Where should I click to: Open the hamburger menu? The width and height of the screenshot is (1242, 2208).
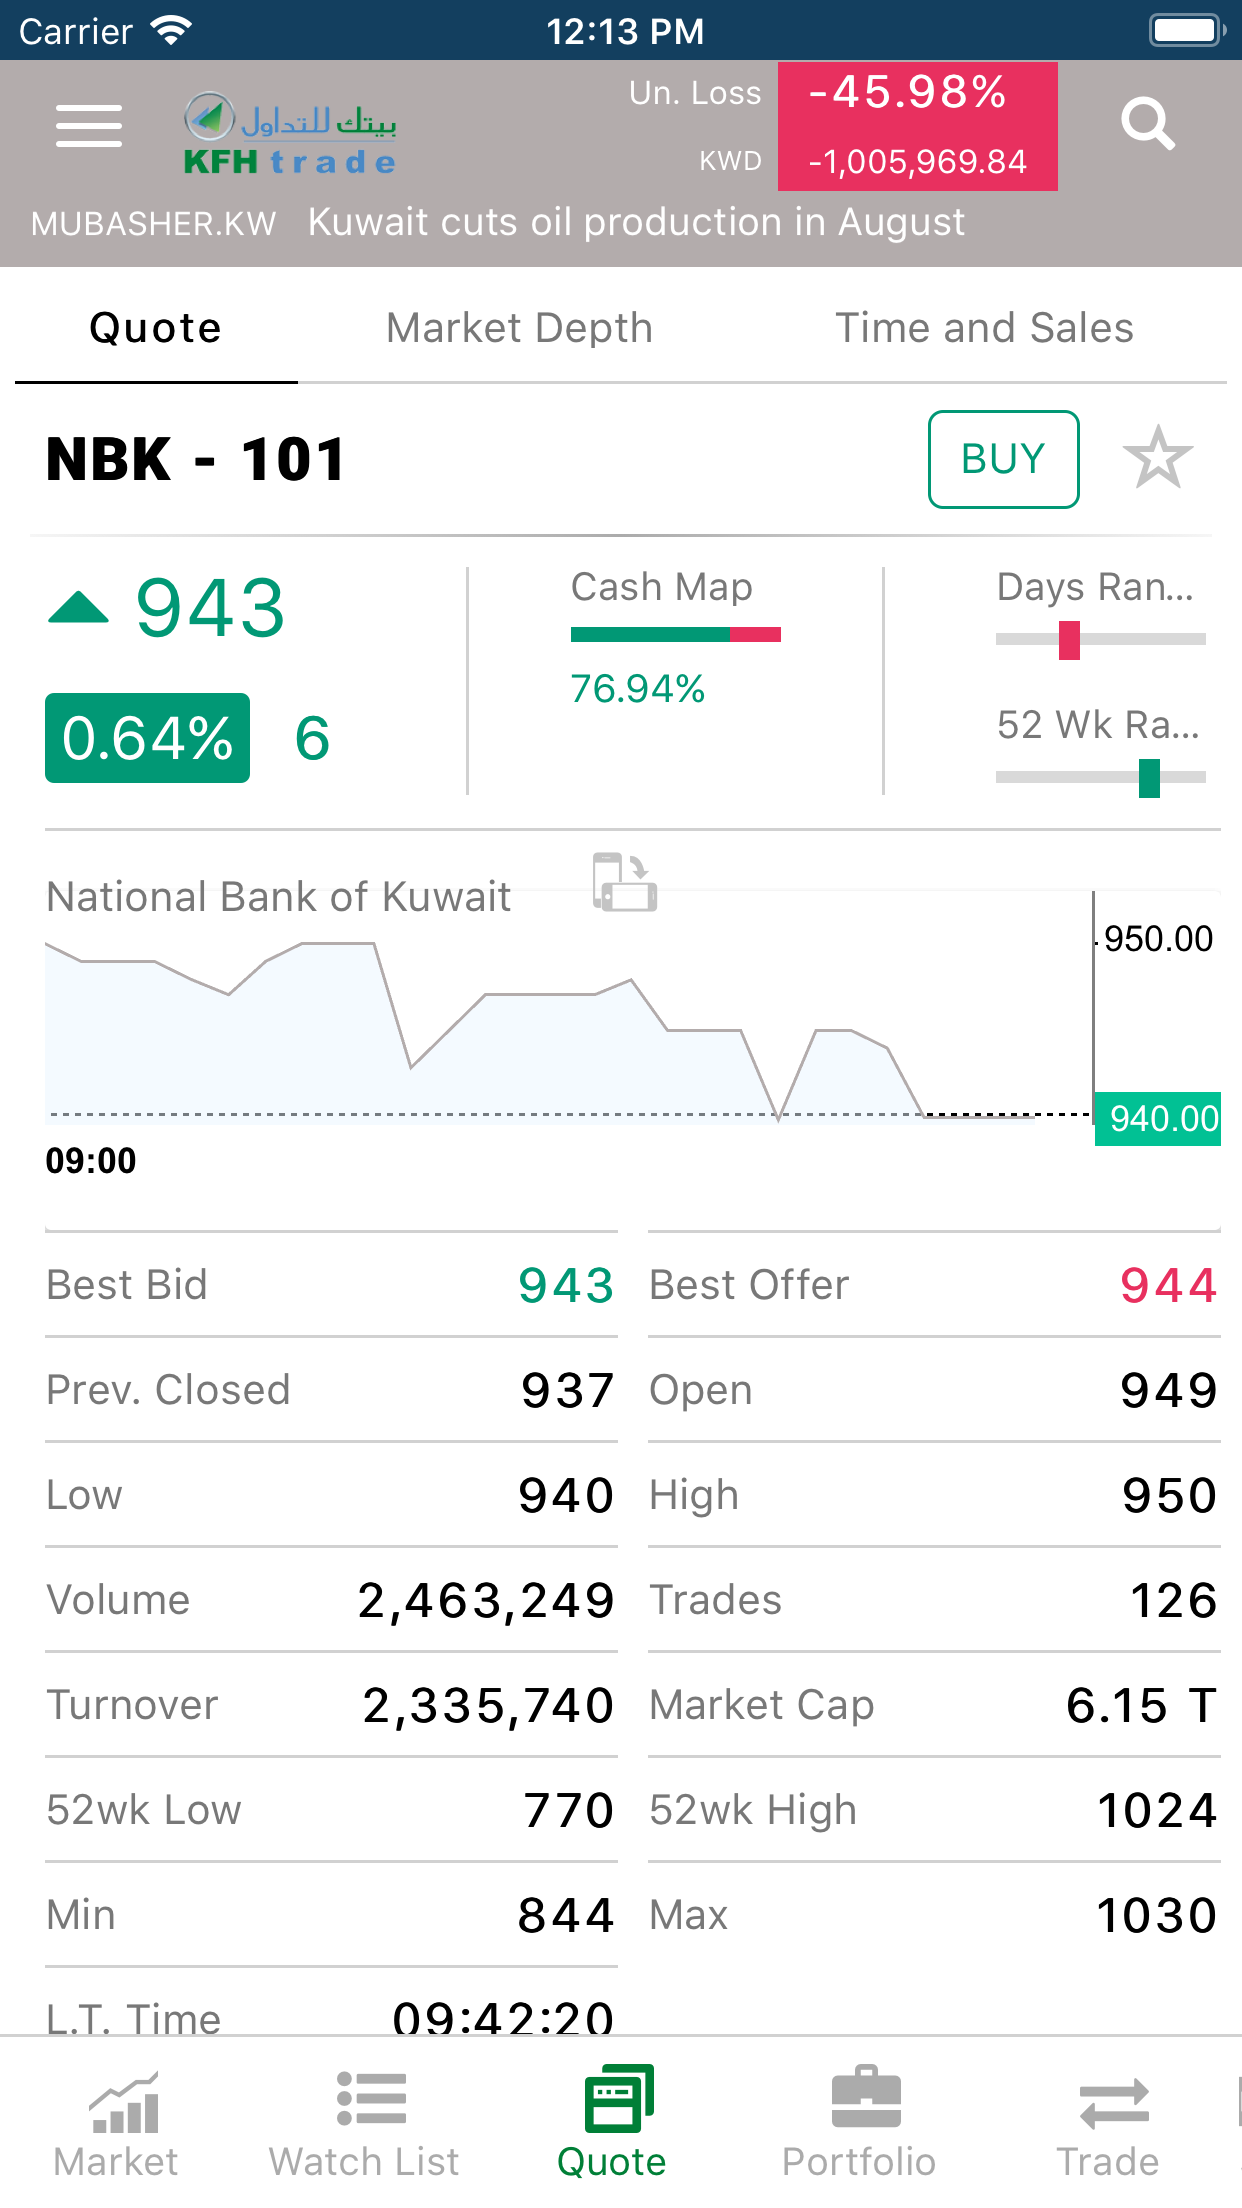tap(89, 126)
